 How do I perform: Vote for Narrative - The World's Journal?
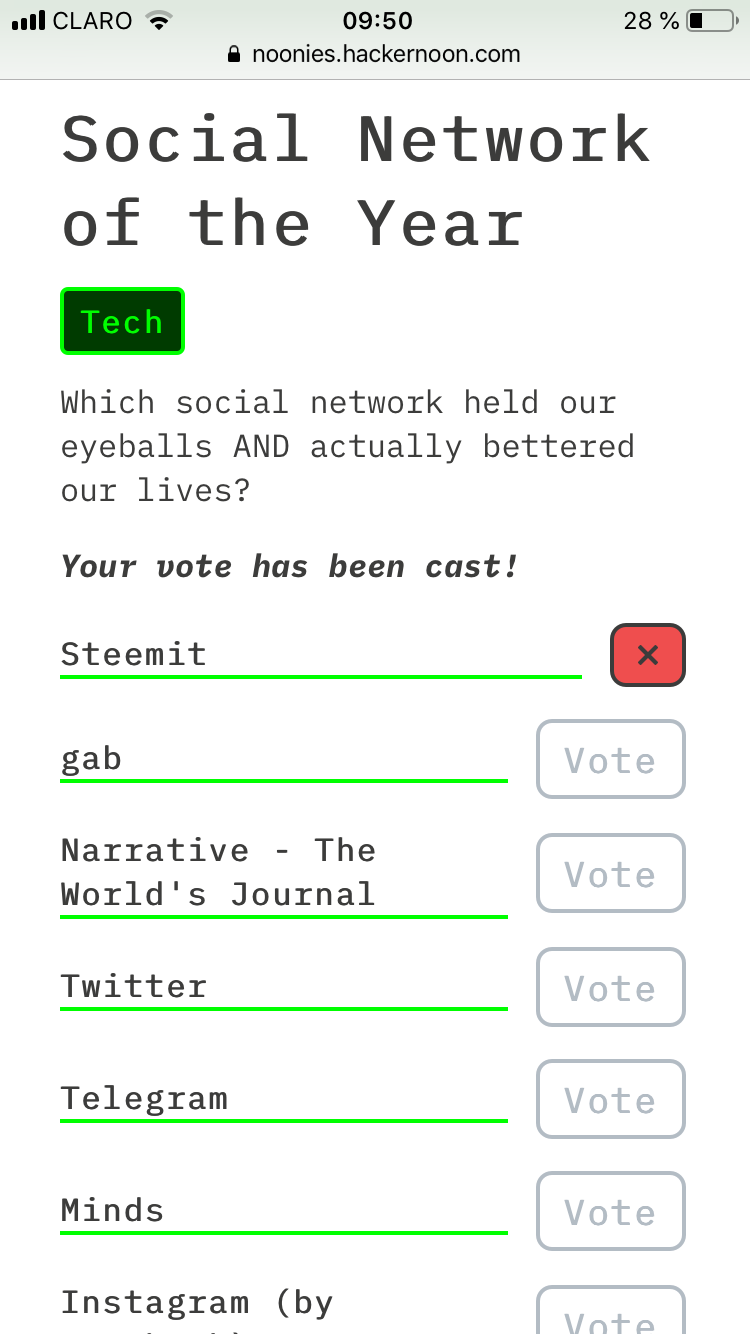click(611, 873)
